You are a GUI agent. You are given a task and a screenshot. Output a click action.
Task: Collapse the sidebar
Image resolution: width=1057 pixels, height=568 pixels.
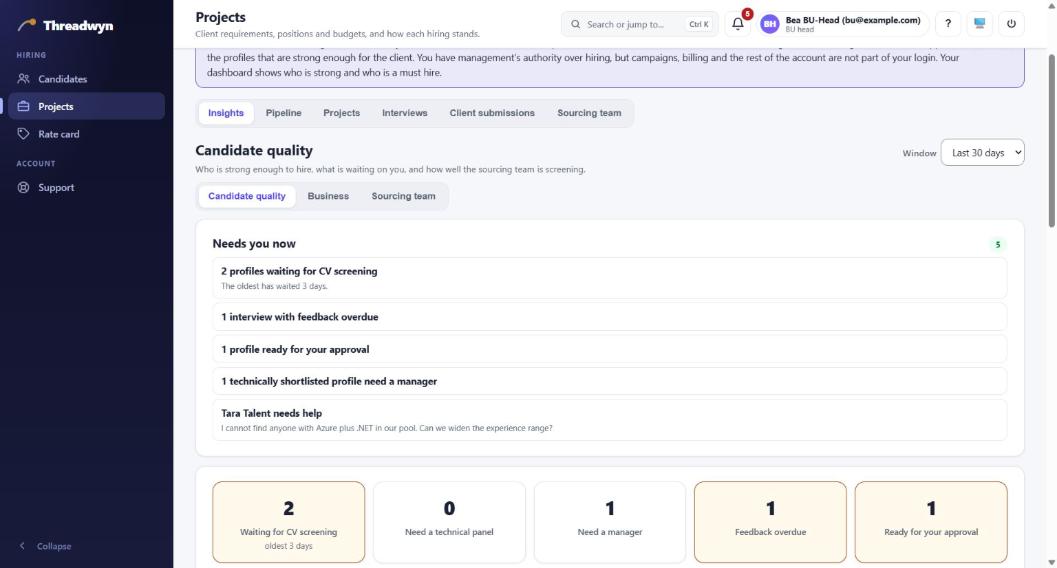[44, 546]
